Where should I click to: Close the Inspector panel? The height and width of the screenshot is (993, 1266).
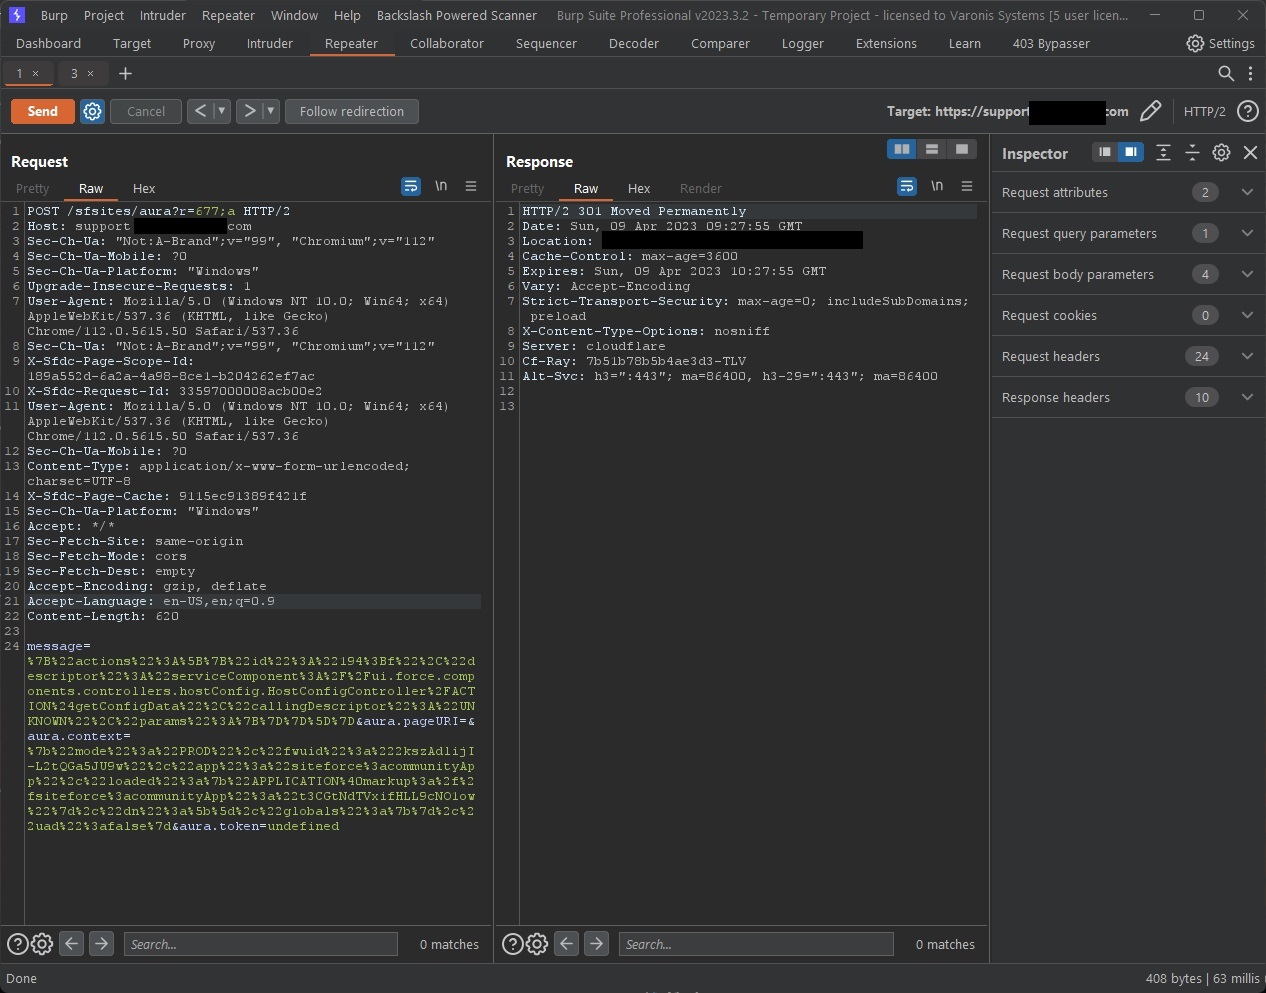[1250, 152]
